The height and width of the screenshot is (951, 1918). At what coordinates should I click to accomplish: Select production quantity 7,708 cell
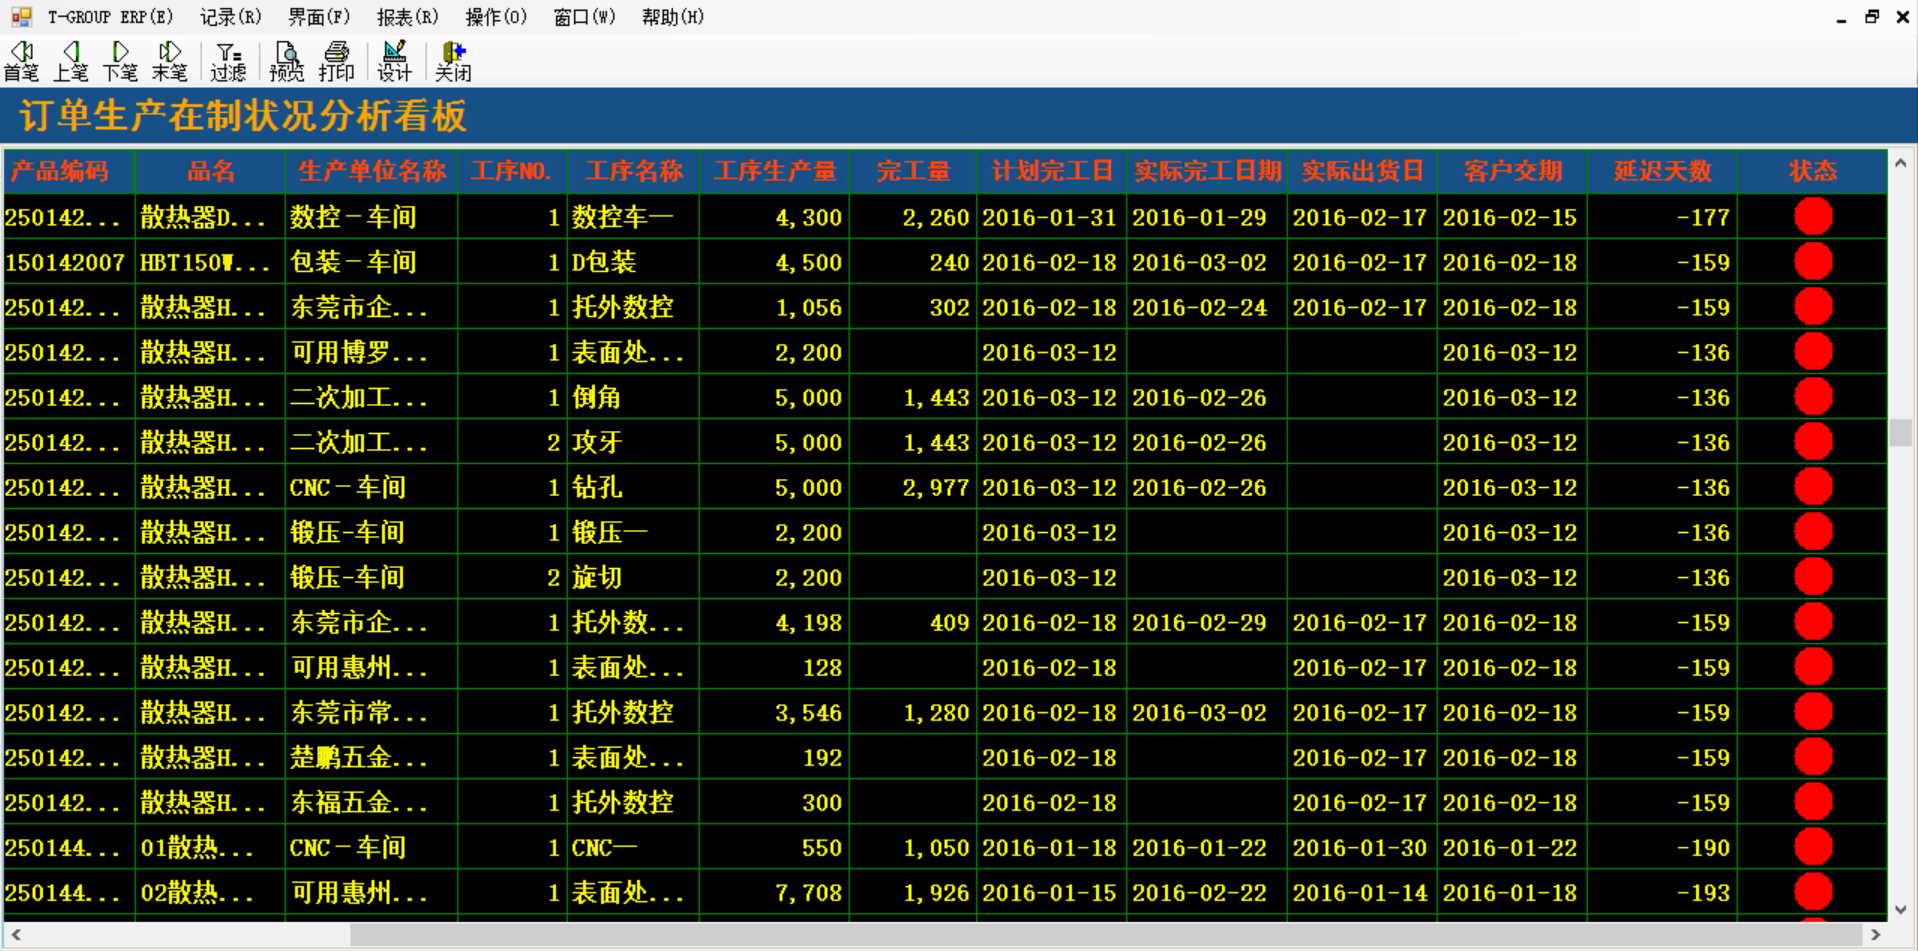pos(774,892)
